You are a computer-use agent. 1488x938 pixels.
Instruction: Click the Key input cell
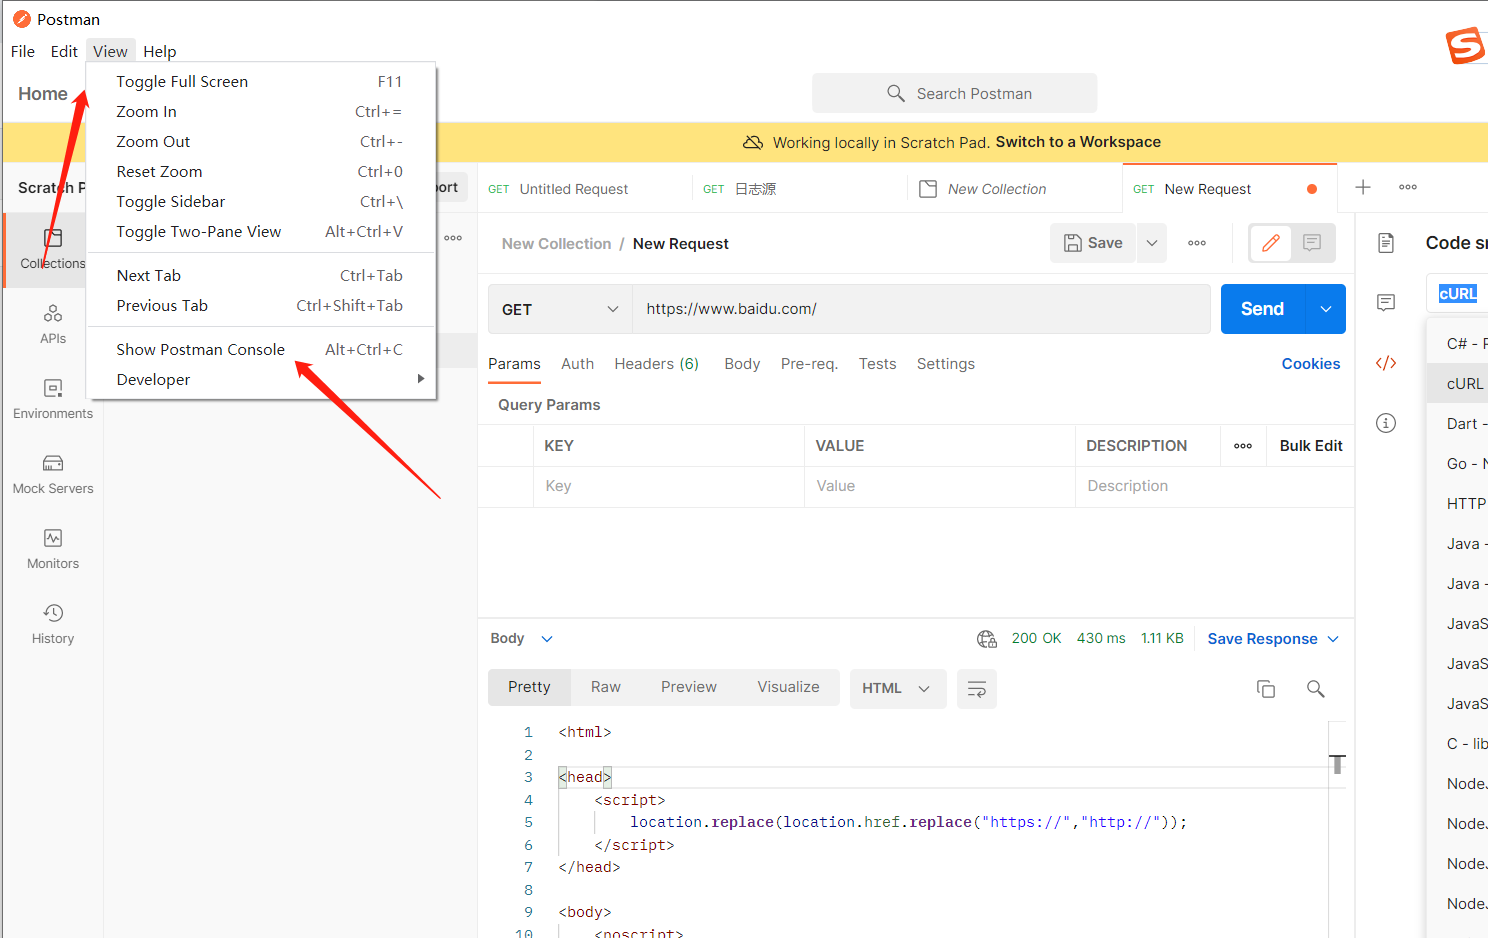669,487
